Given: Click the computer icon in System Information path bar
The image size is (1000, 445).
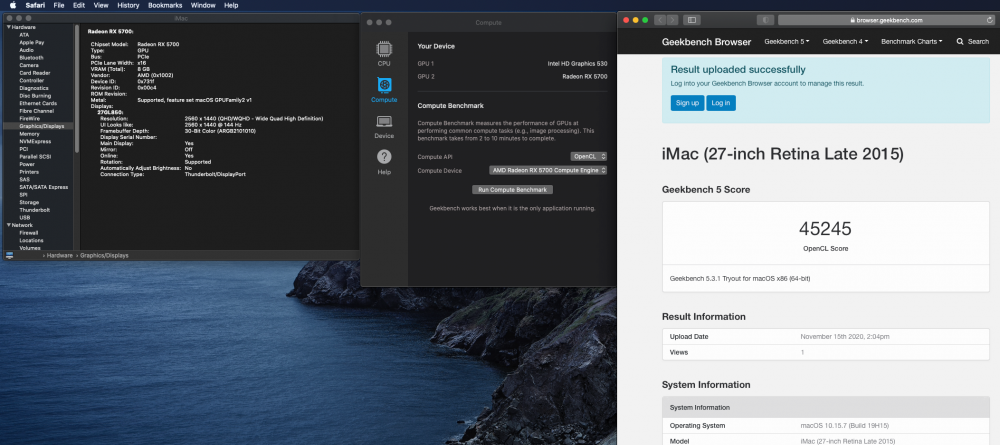Looking at the screenshot, I should tap(10, 255).
